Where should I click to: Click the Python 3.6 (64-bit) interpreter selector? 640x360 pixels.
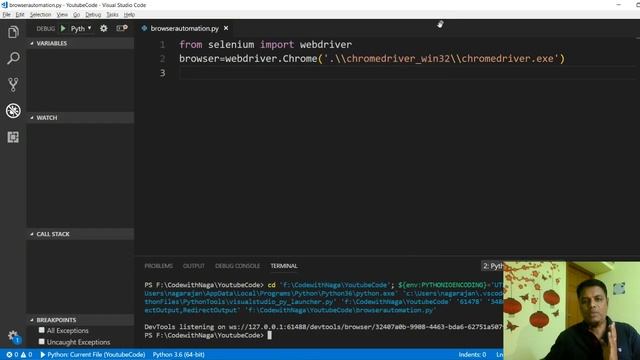pyautogui.click(x=179, y=355)
